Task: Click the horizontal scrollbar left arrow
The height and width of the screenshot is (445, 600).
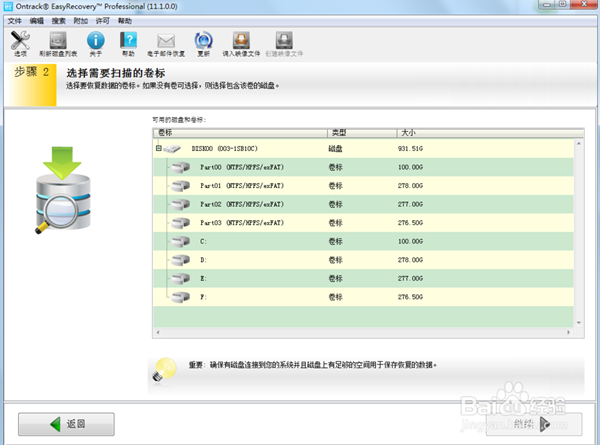Action: tap(158, 332)
